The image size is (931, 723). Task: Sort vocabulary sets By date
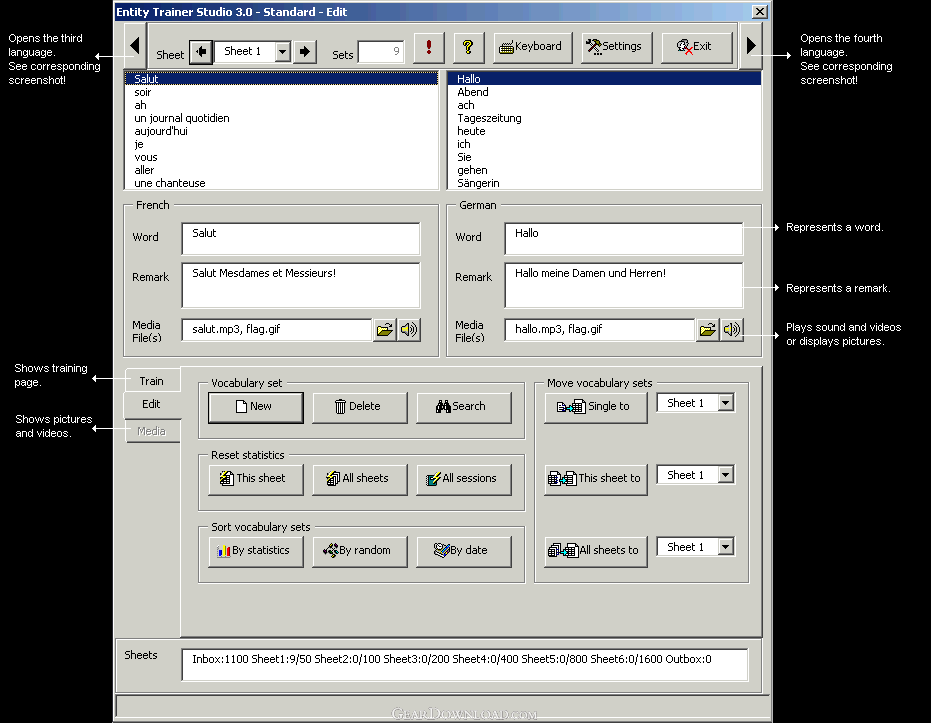tap(464, 551)
